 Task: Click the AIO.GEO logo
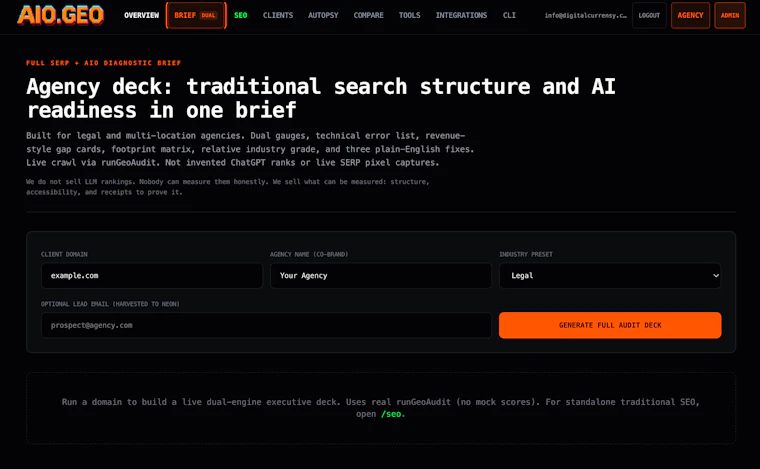click(61, 15)
